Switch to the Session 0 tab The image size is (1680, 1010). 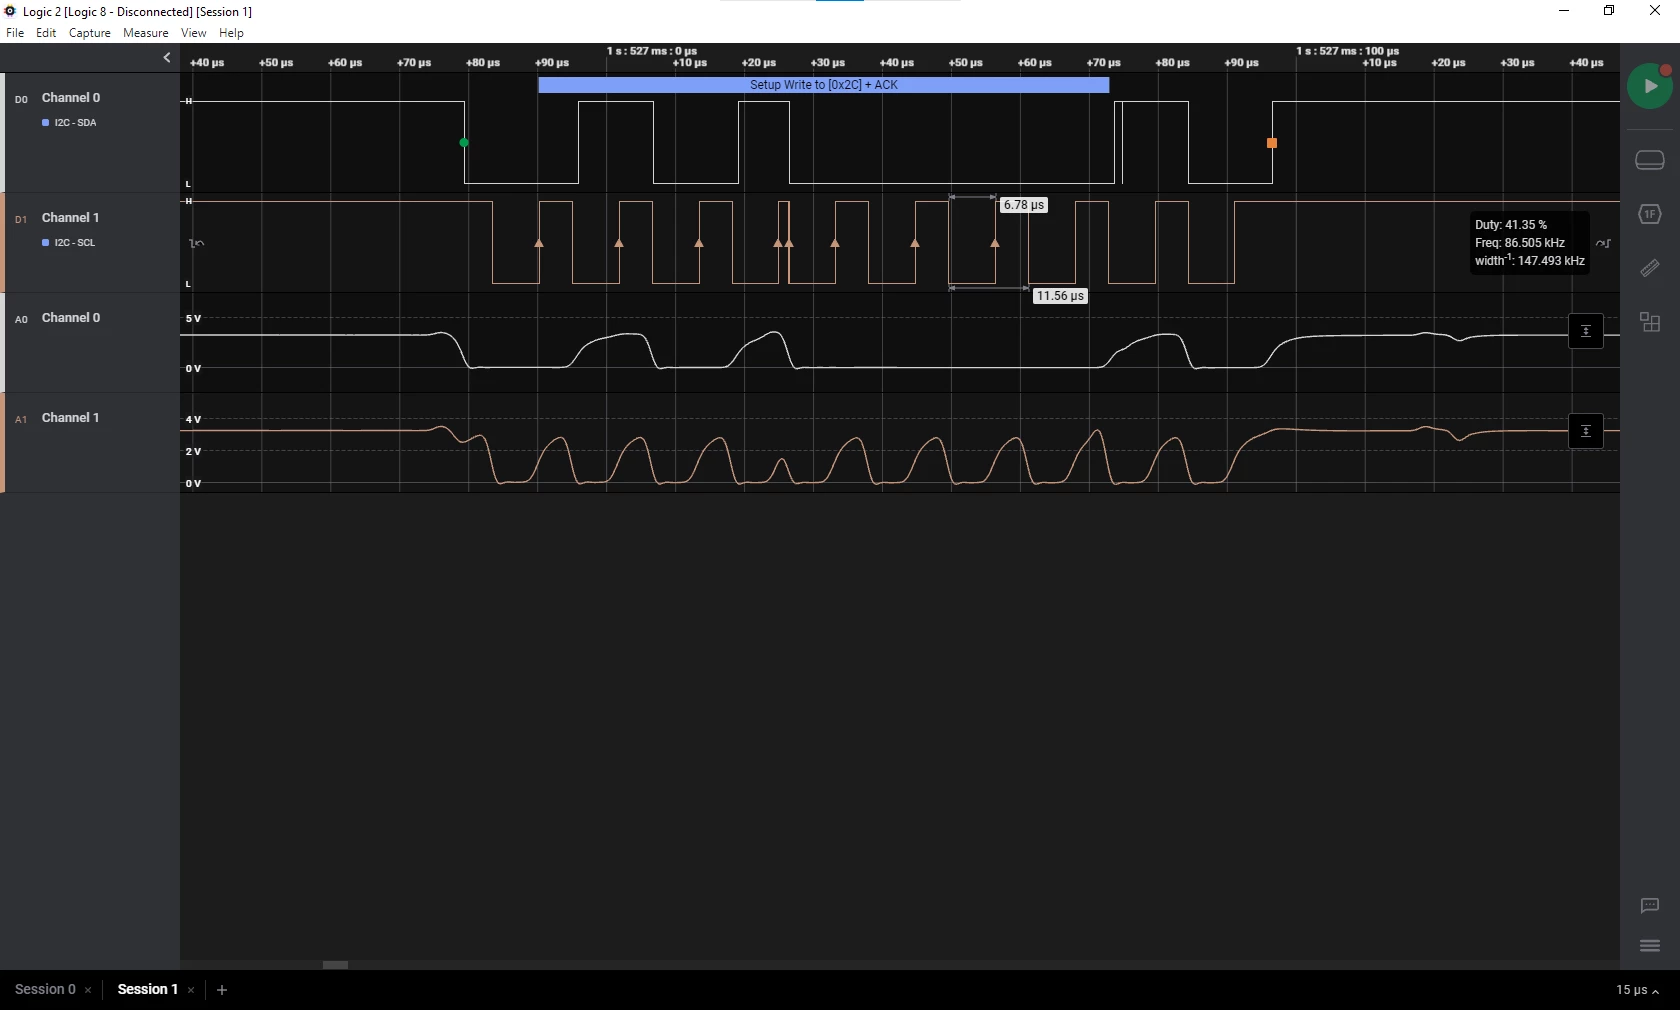point(45,989)
